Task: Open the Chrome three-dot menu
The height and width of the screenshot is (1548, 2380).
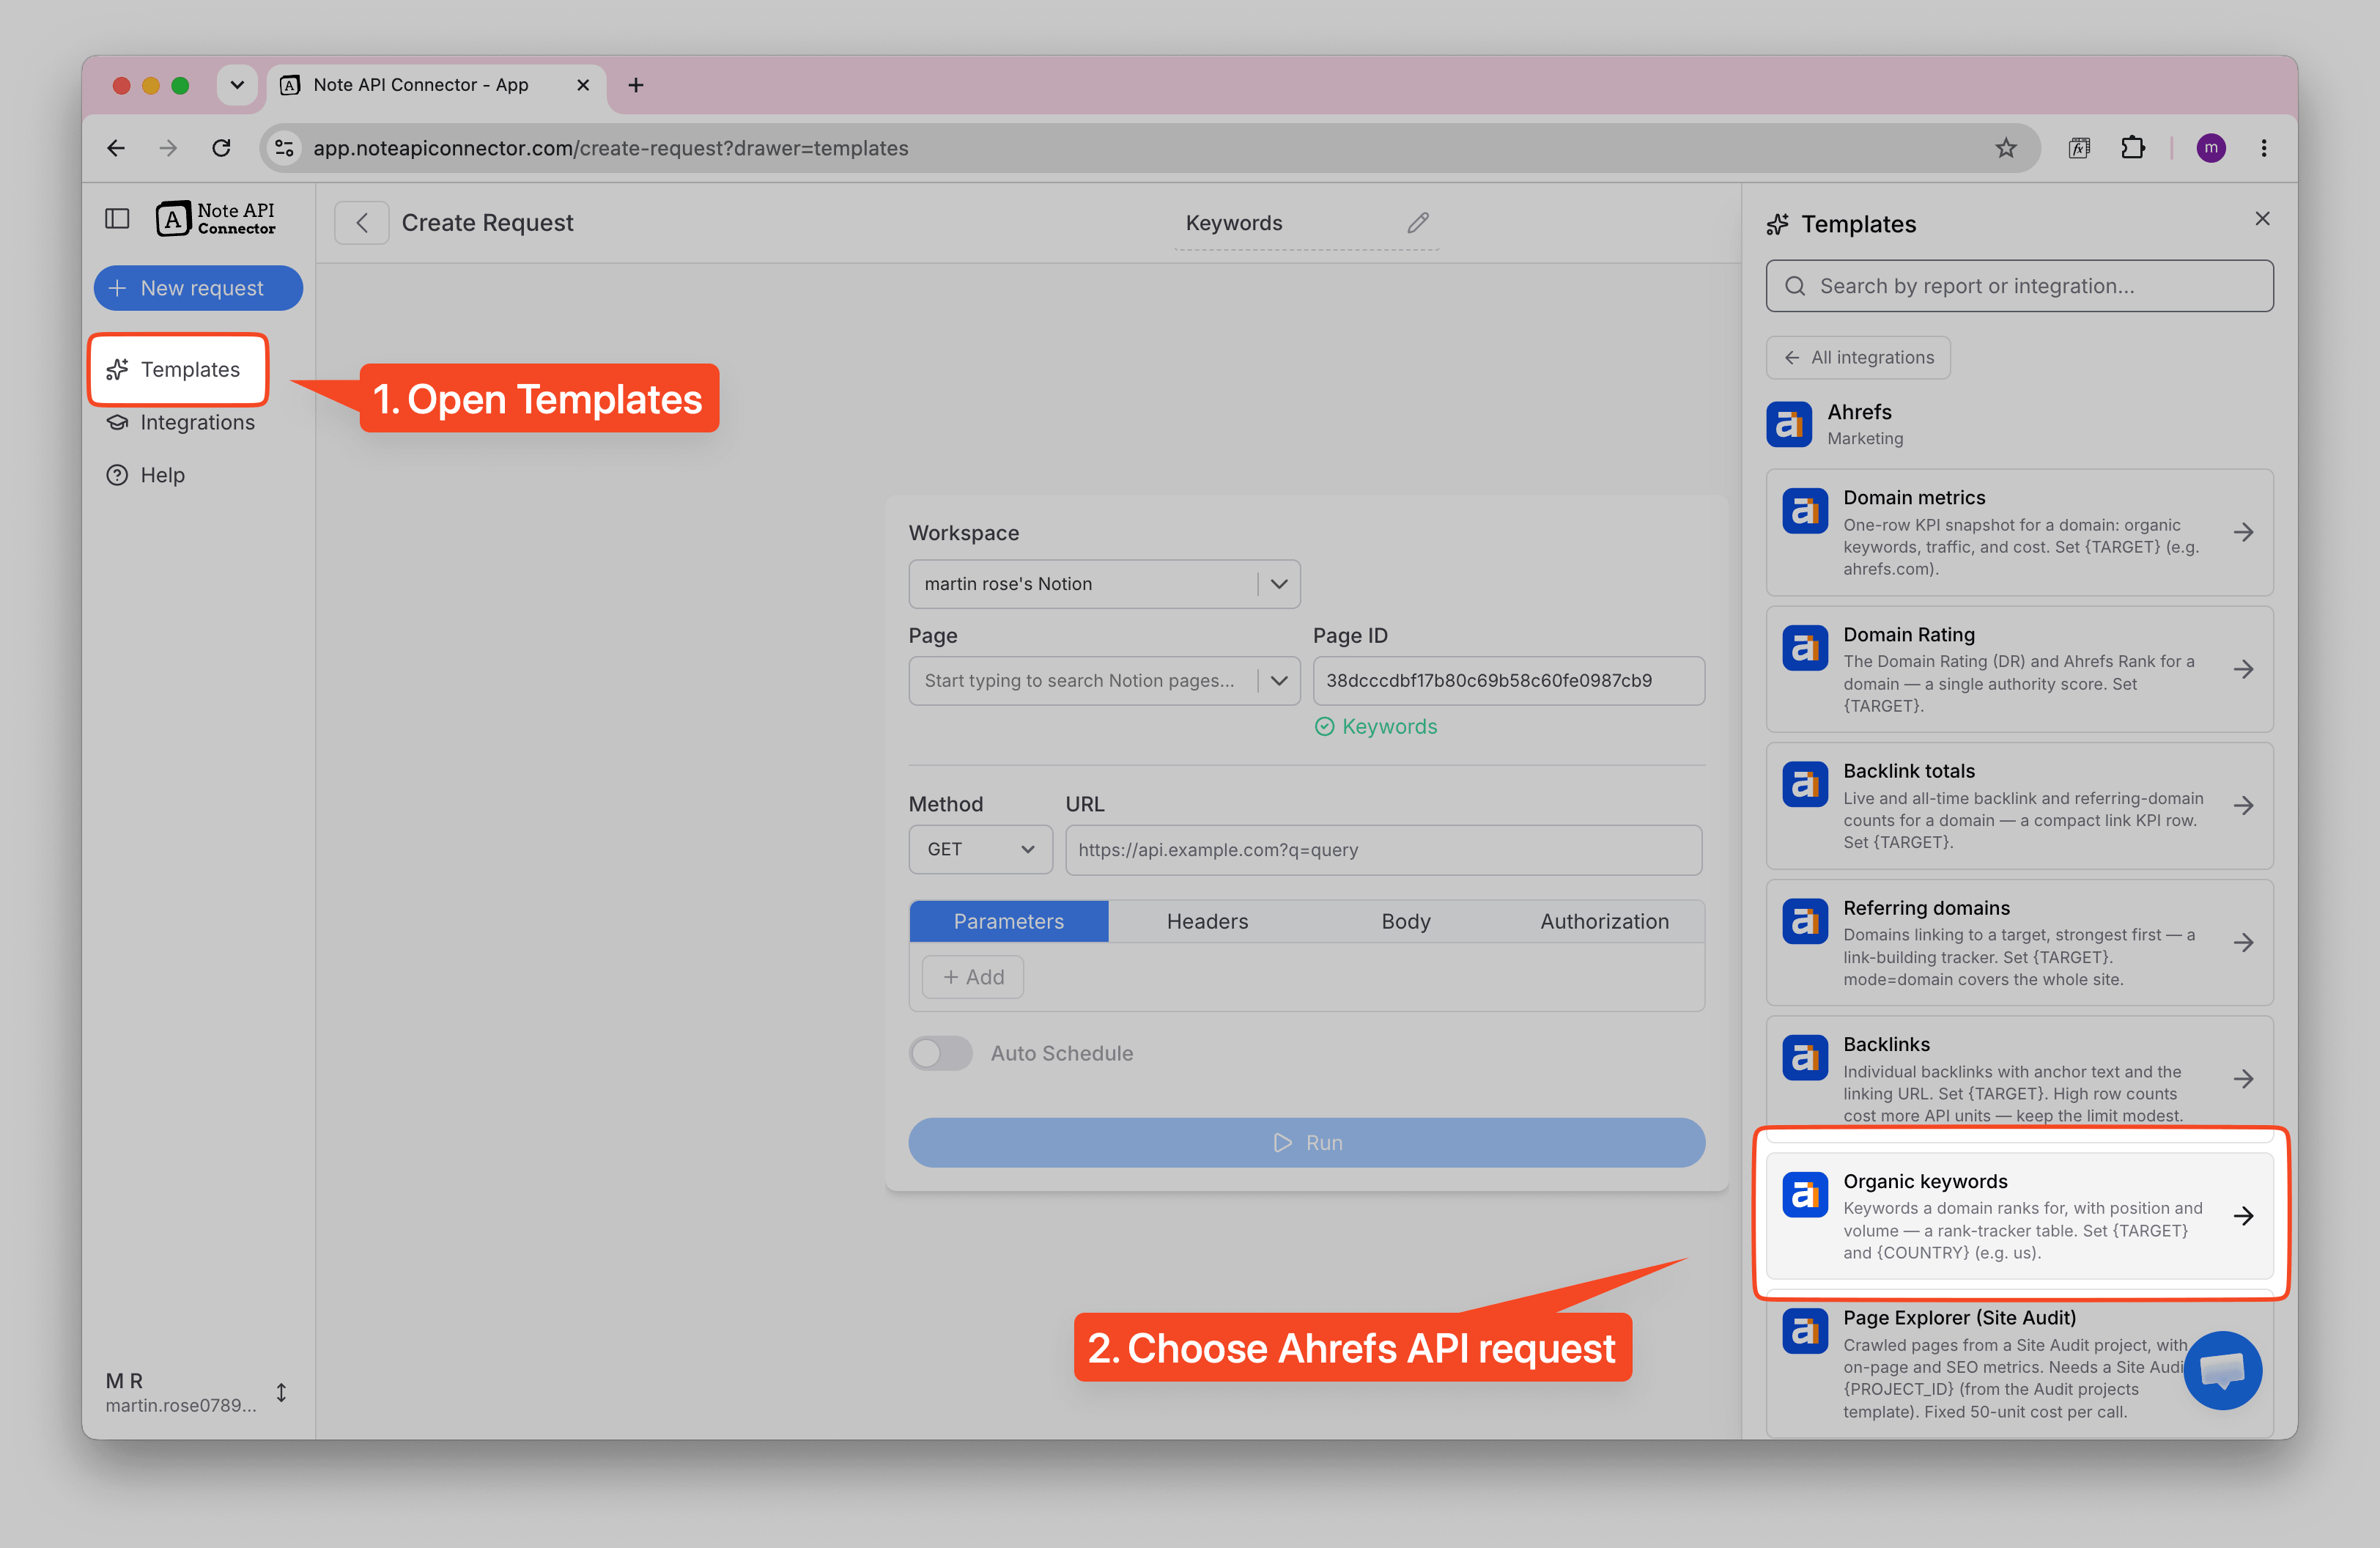Action: 2264,148
